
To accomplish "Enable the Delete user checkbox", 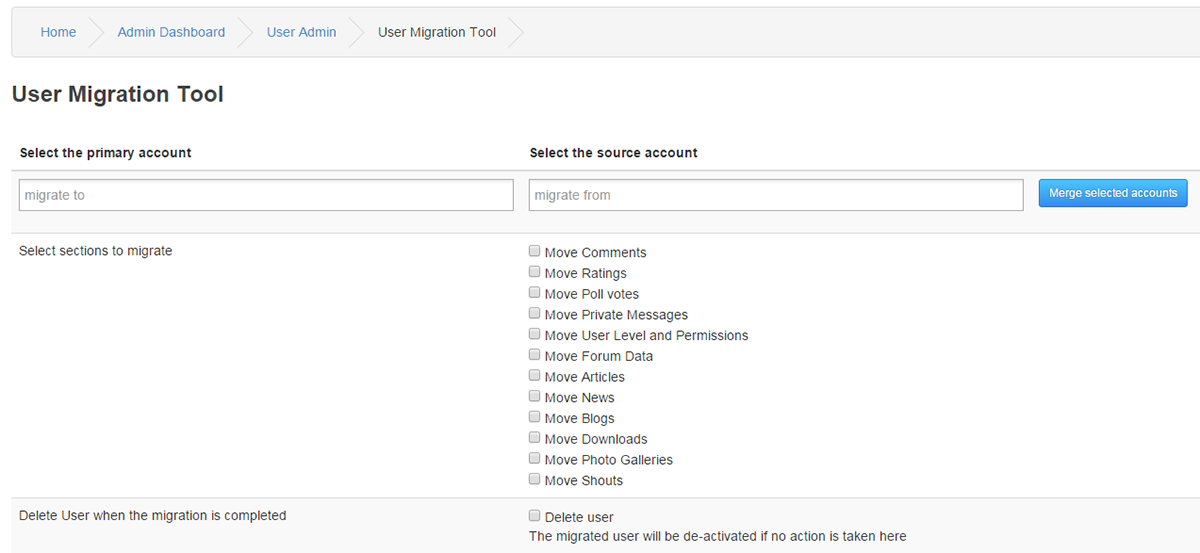I will coord(535,516).
